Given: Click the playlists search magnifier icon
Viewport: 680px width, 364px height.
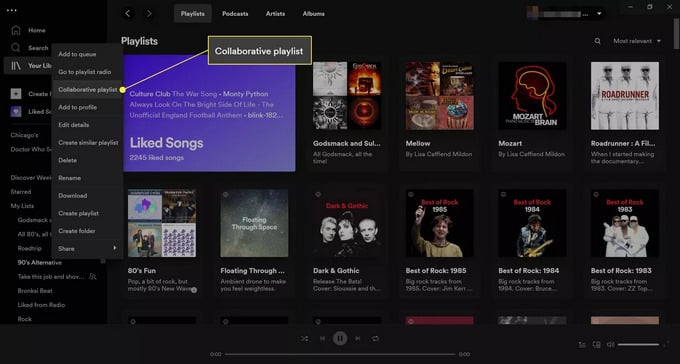Looking at the screenshot, I should point(598,41).
